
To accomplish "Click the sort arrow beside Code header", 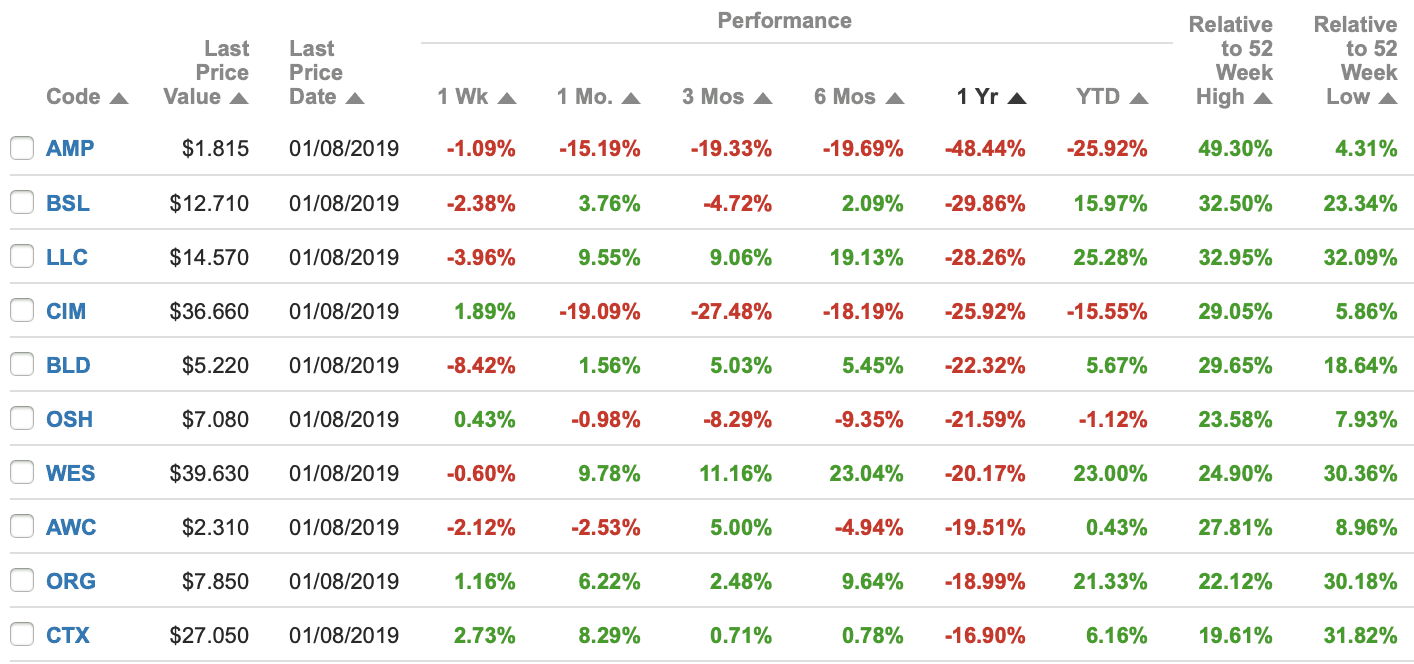I will (119, 98).
